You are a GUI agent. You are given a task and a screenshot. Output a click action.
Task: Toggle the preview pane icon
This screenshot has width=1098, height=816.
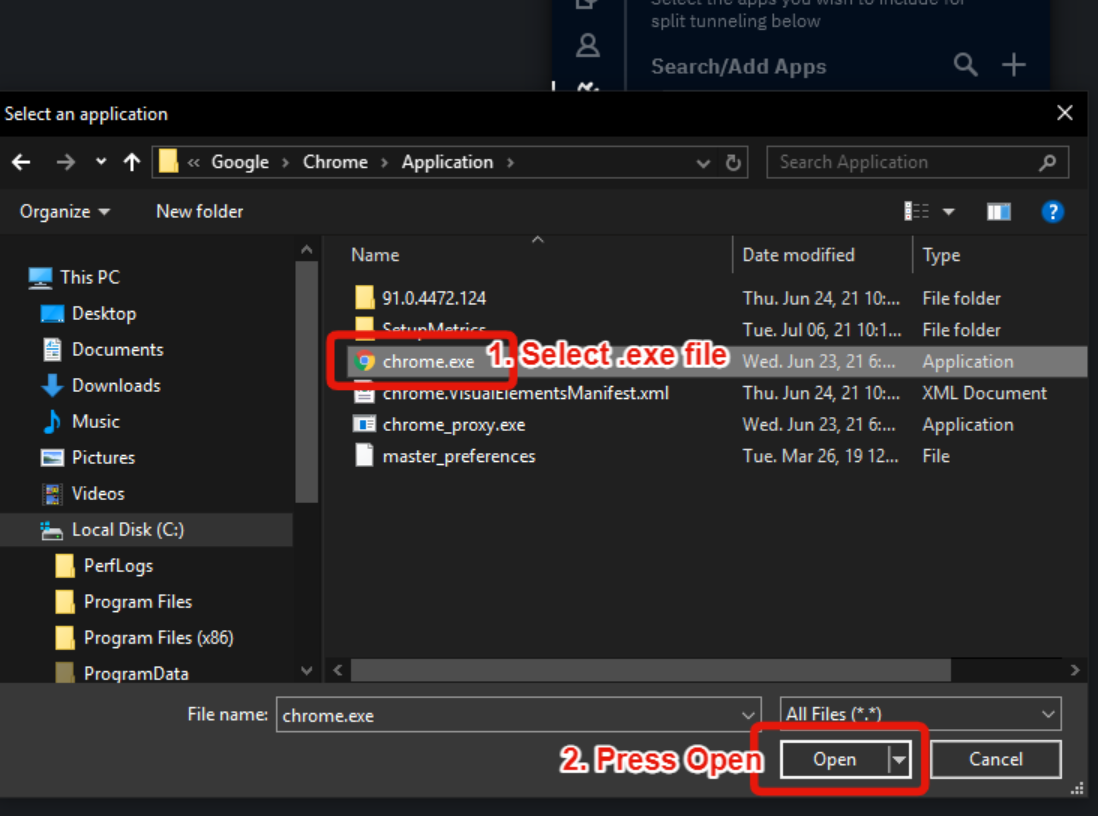998,211
